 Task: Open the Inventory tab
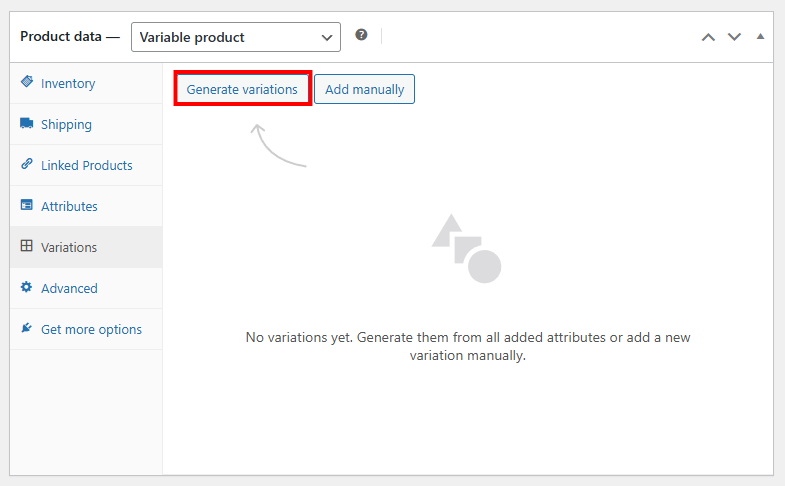point(68,83)
